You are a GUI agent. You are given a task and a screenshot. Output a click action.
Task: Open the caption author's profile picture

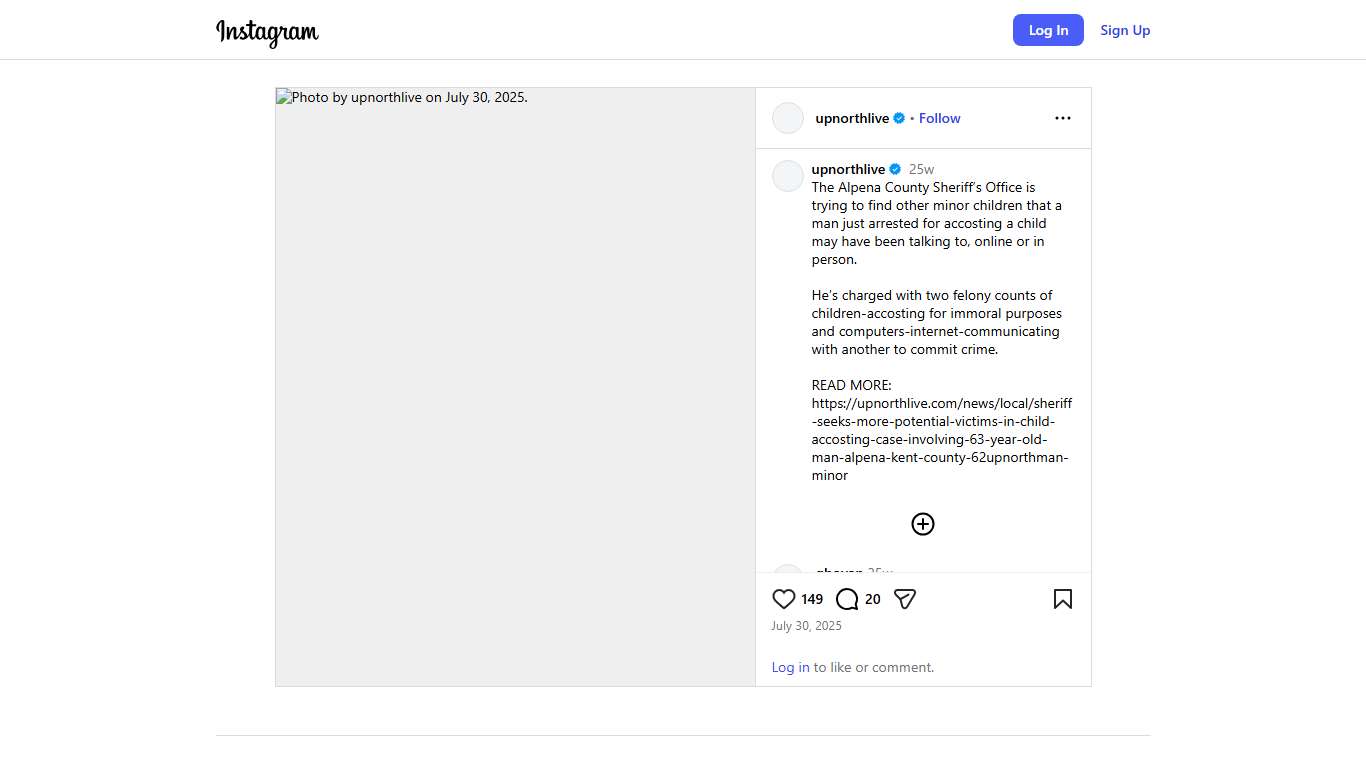[788, 176]
